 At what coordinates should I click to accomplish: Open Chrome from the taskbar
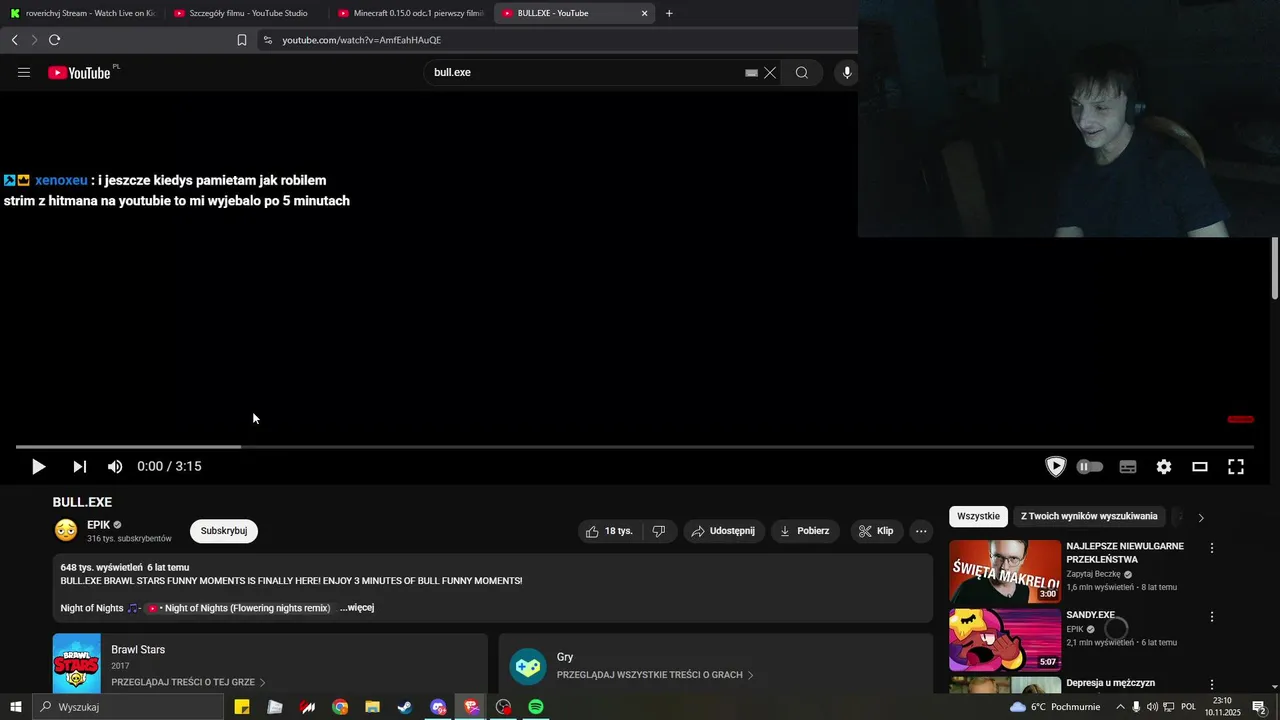tap(340, 707)
